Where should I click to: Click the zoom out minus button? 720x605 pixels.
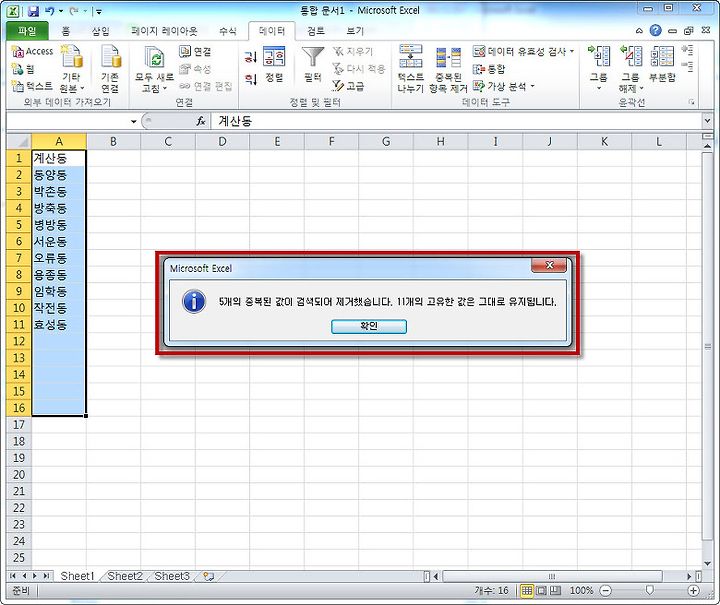coord(606,591)
